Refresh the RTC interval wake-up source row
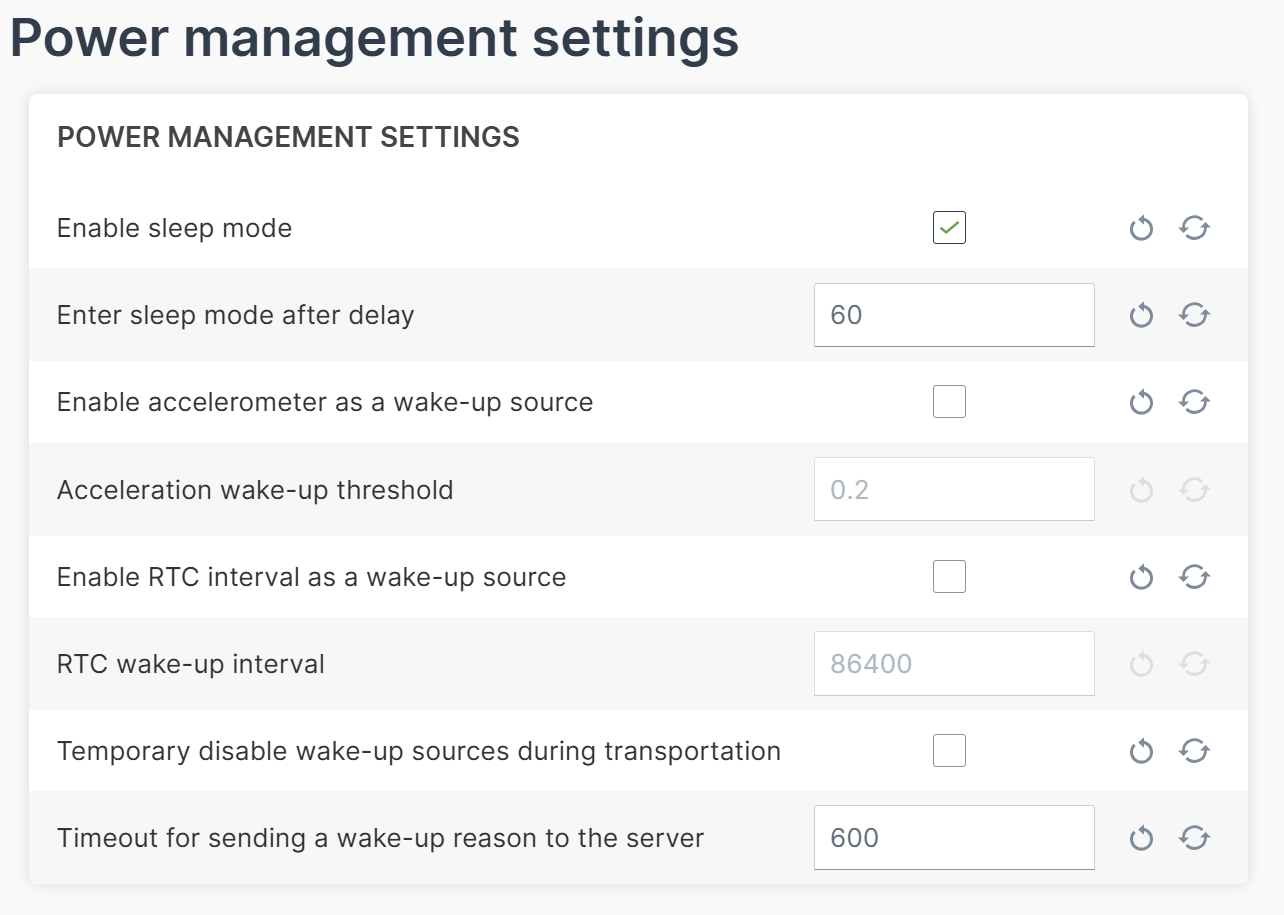Viewport: 1284px width, 915px height. (1194, 576)
